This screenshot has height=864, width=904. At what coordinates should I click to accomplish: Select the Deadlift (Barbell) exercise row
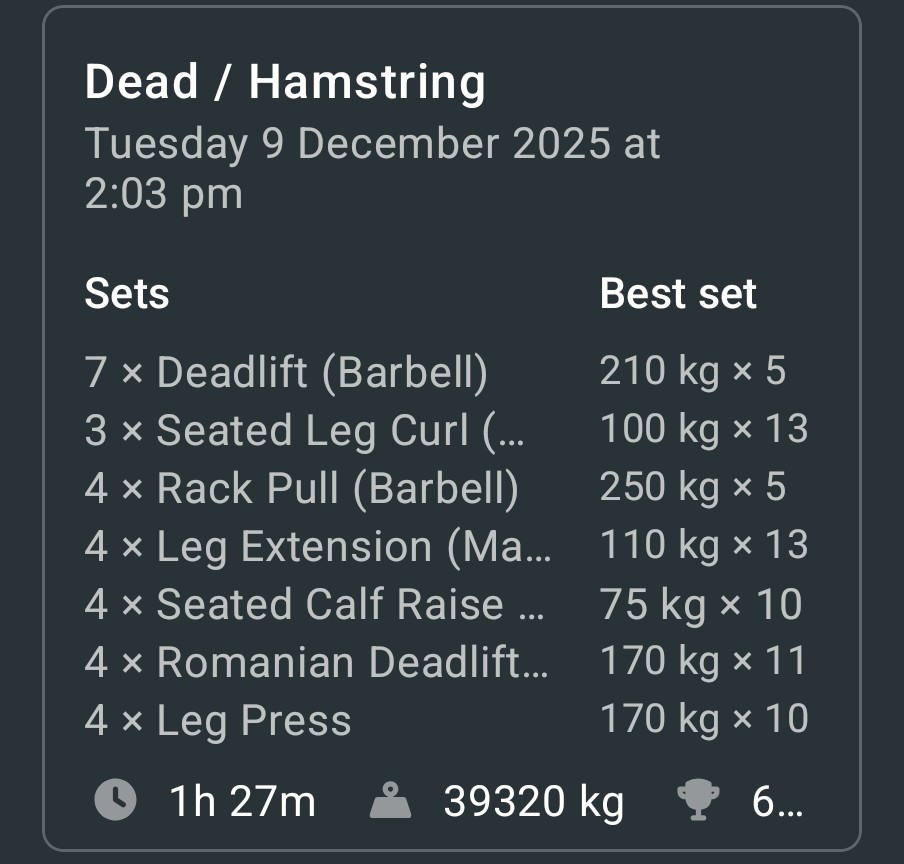pyautogui.click(x=286, y=372)
